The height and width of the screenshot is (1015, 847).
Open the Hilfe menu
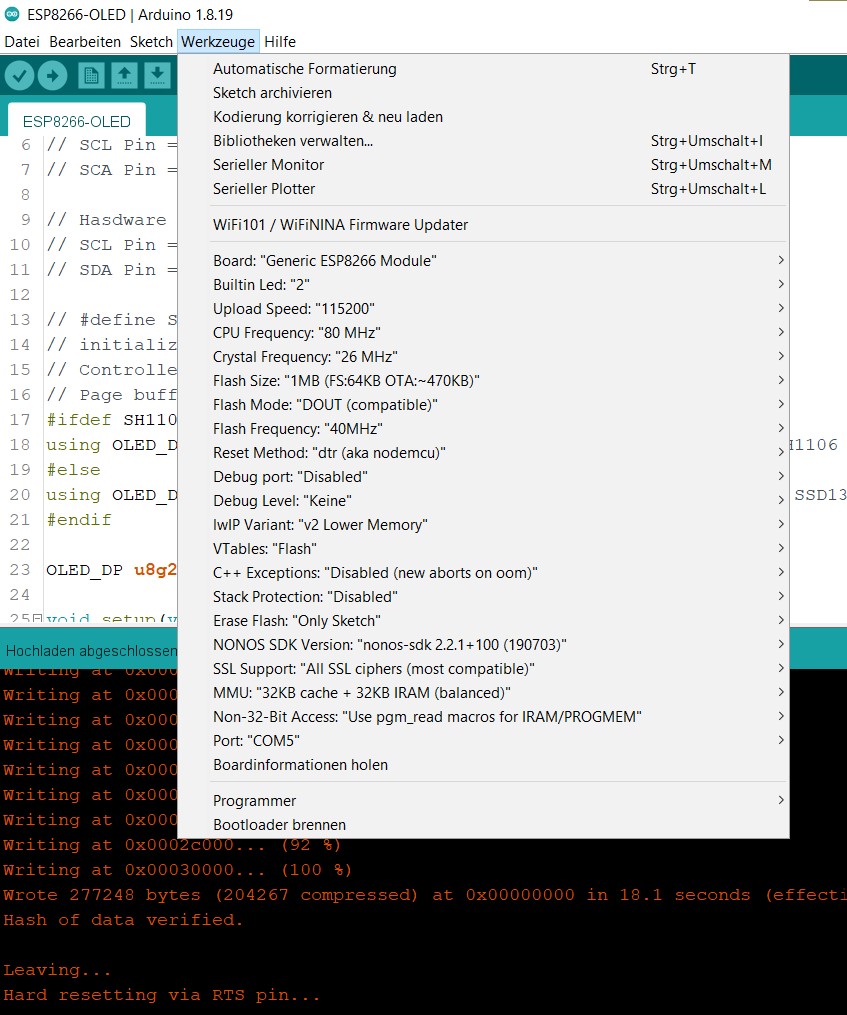click(280, 41)
